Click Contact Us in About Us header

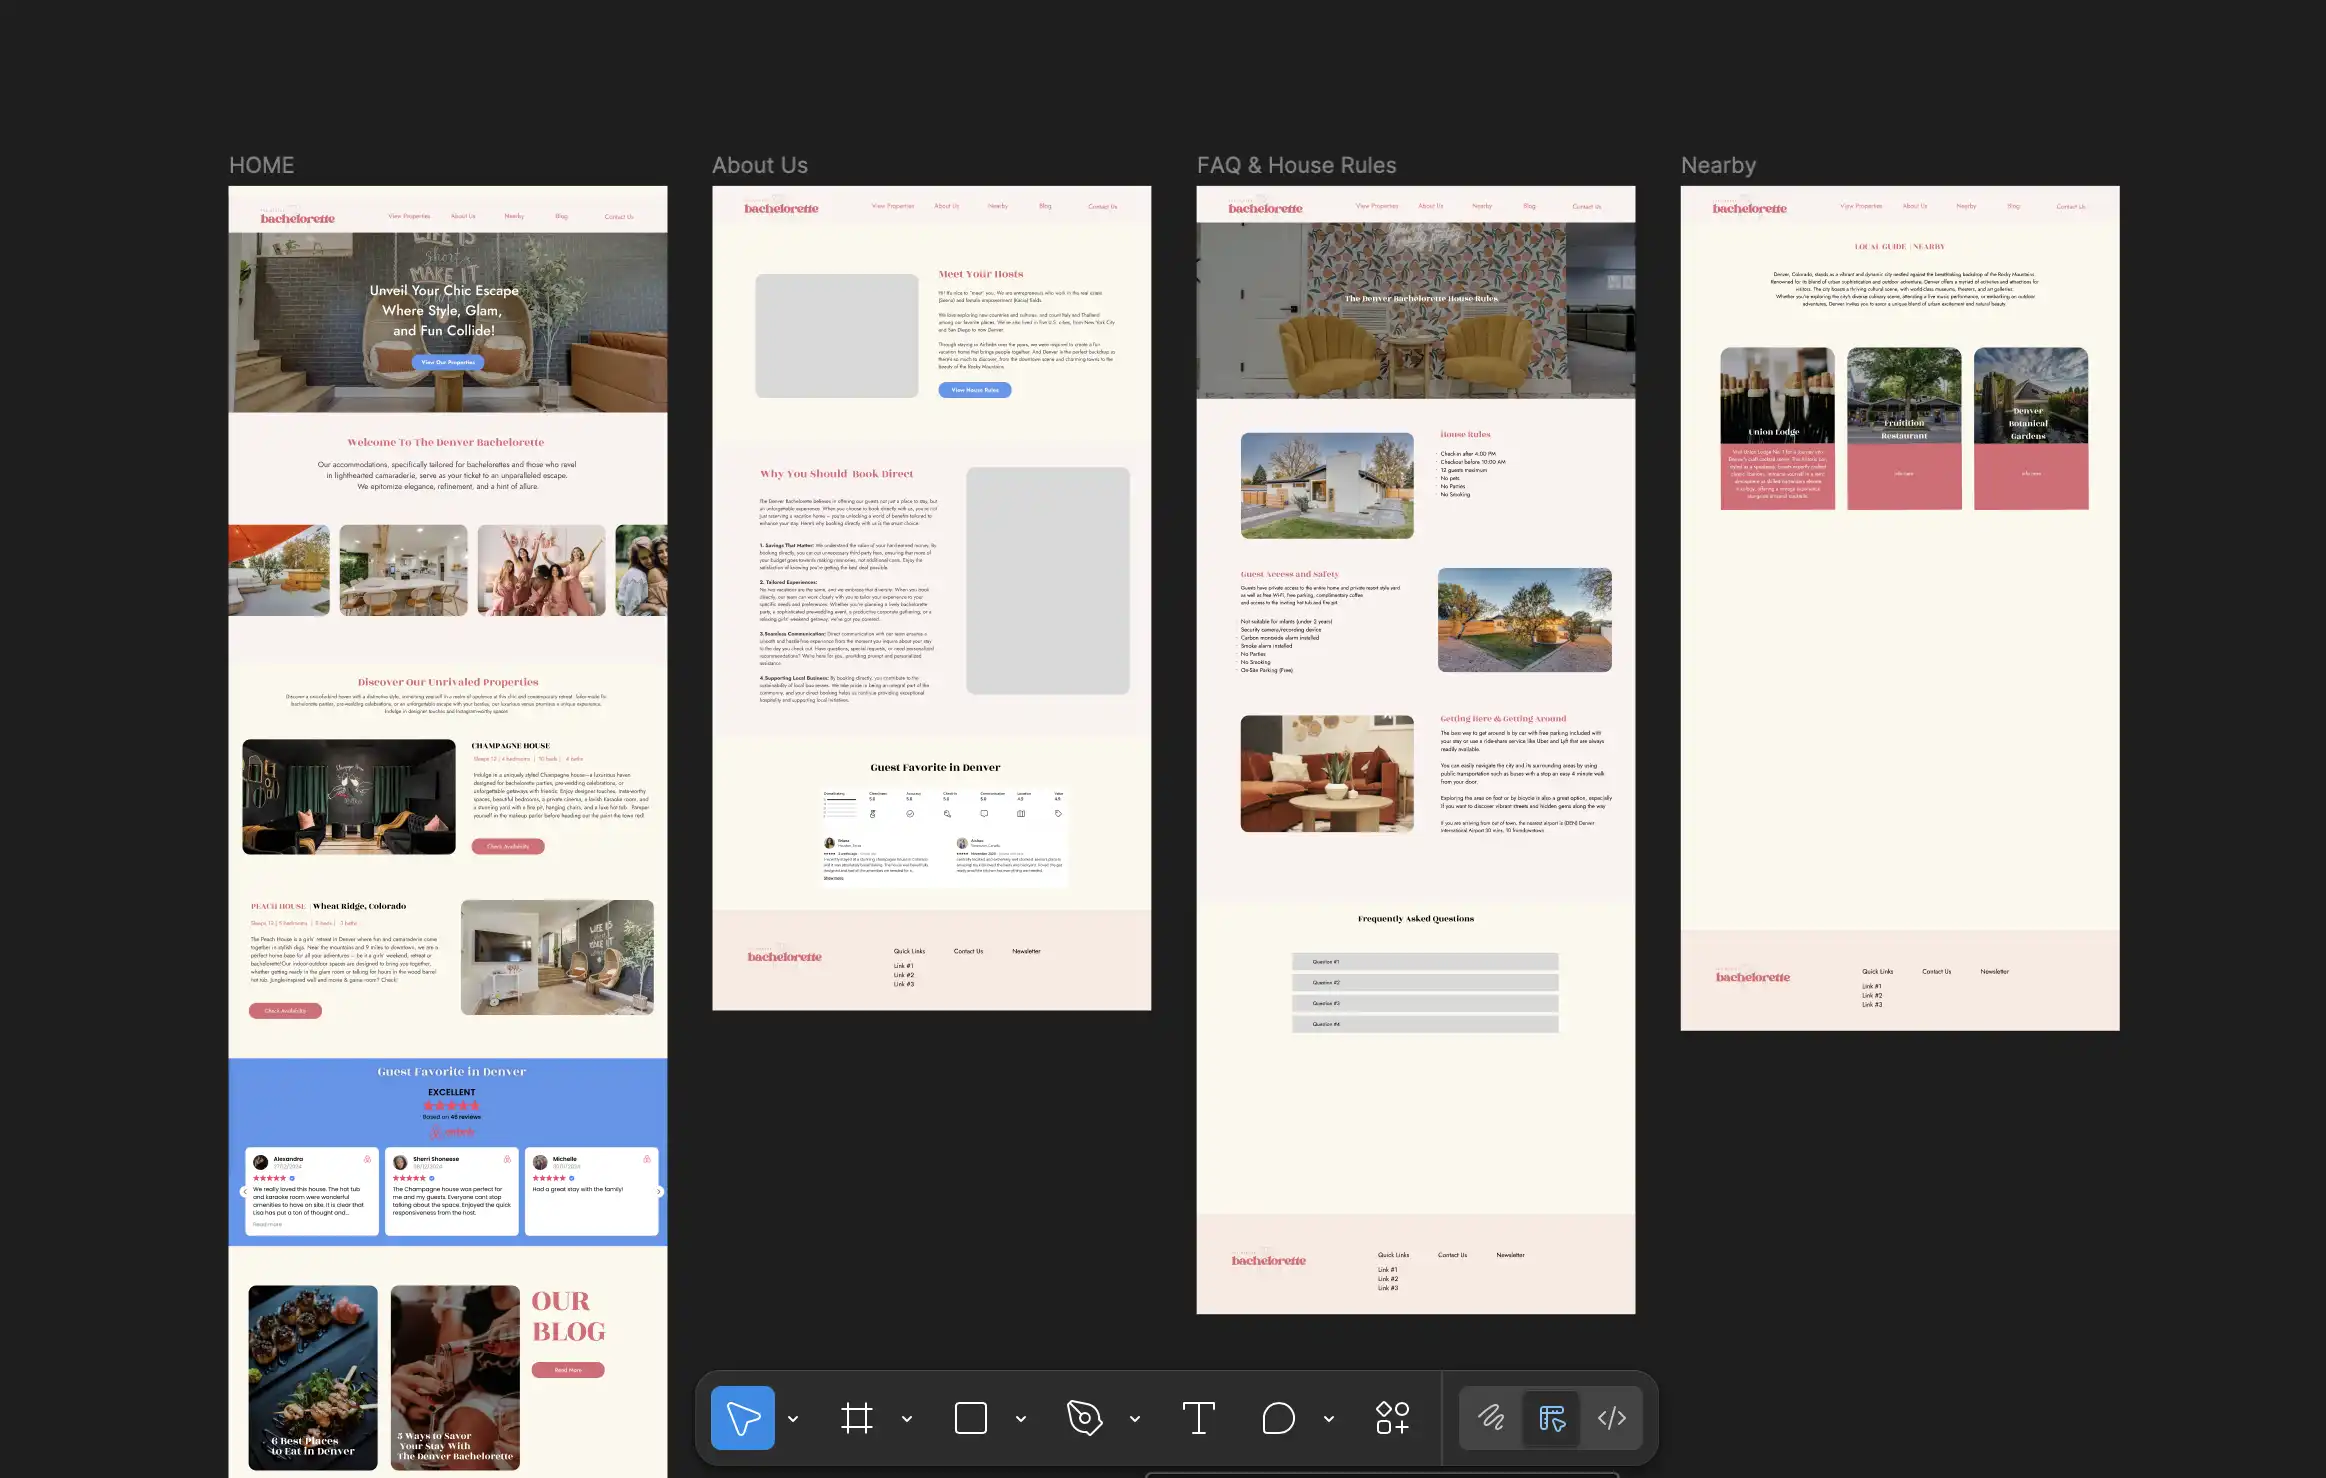pos(1103,207)
